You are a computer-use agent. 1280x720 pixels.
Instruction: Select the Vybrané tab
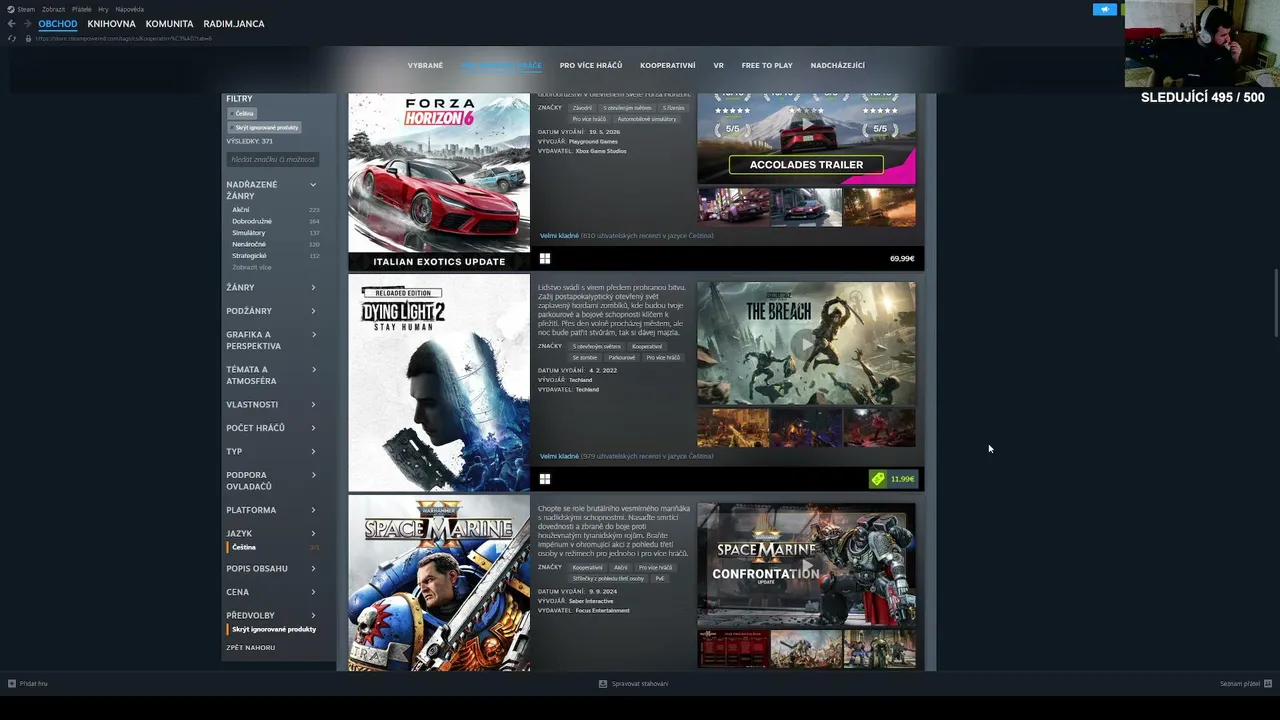pyautogui.click(x=425, y=66)
